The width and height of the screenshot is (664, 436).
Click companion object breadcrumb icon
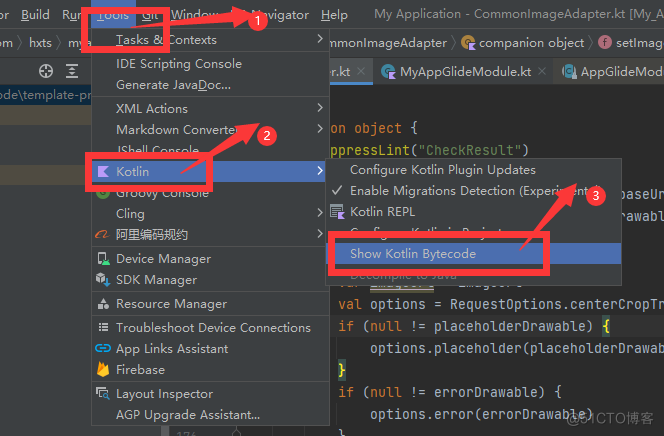[468, 43]
